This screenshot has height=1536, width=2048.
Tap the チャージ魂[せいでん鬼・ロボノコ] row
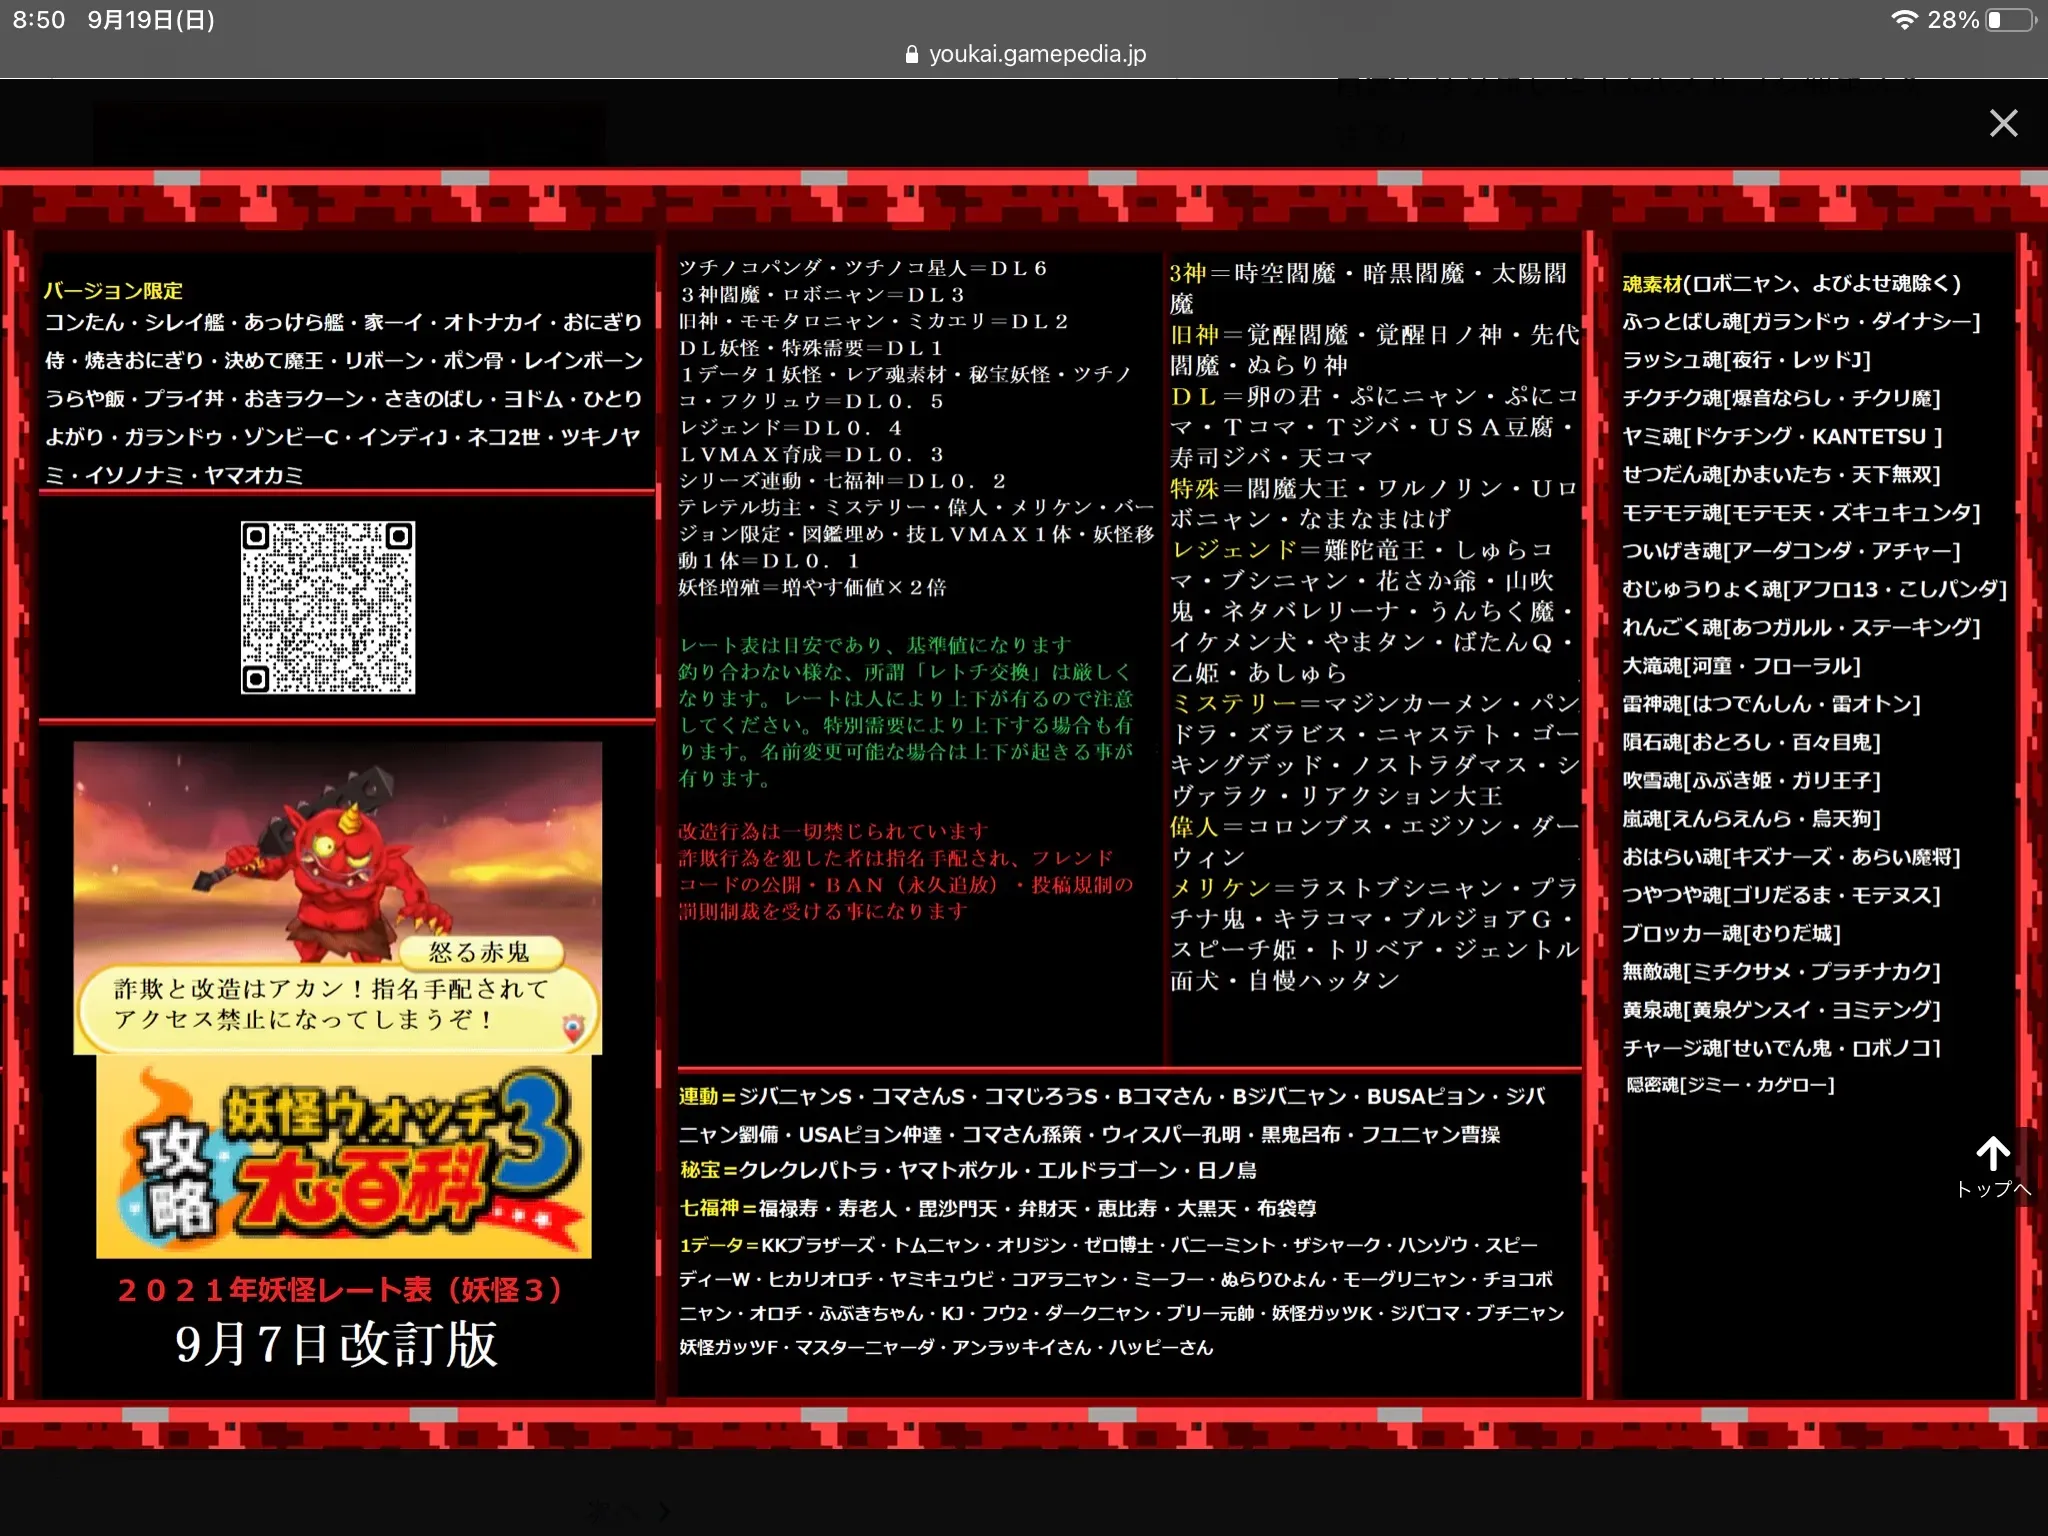[1781, 1048]
